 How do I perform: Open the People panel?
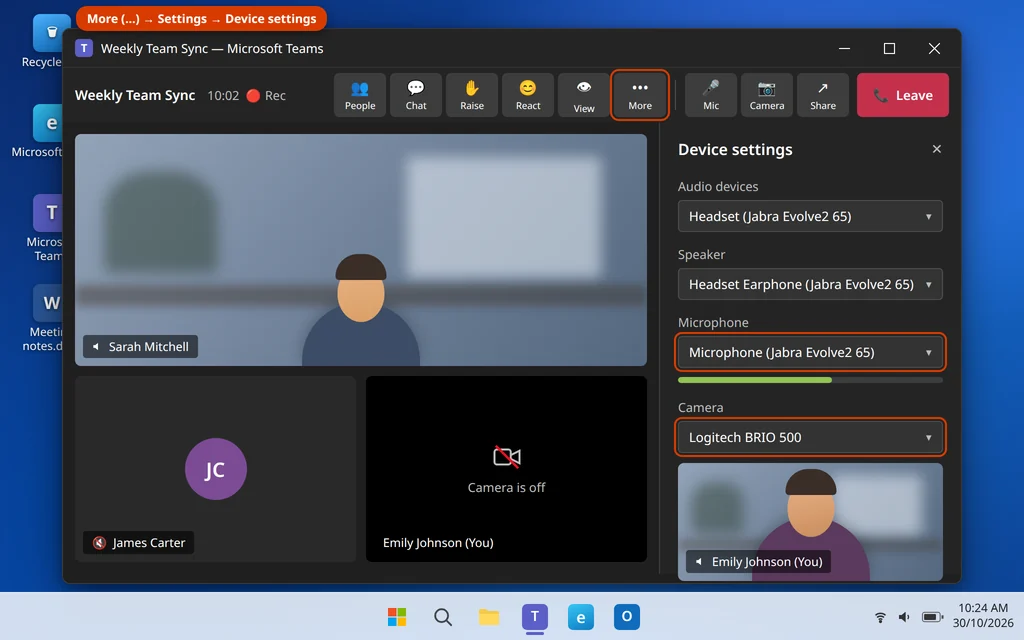[x=360, y=95]
